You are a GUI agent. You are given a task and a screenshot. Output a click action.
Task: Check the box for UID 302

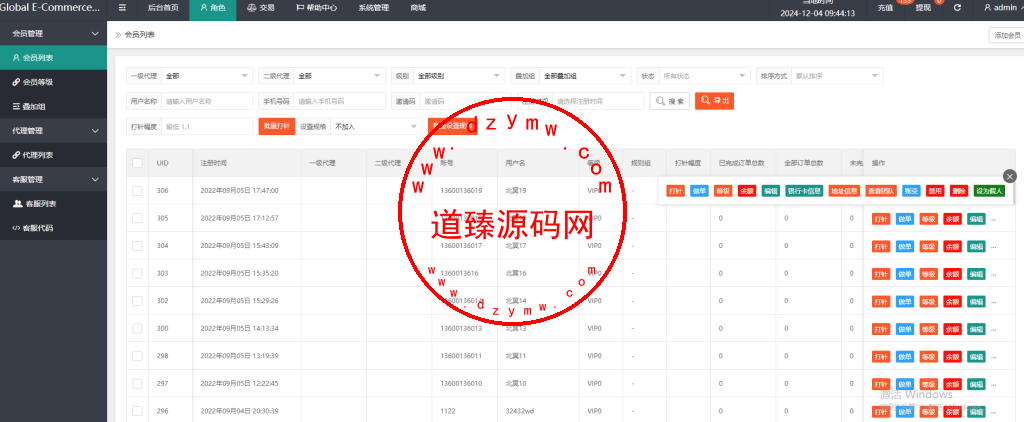137,301
